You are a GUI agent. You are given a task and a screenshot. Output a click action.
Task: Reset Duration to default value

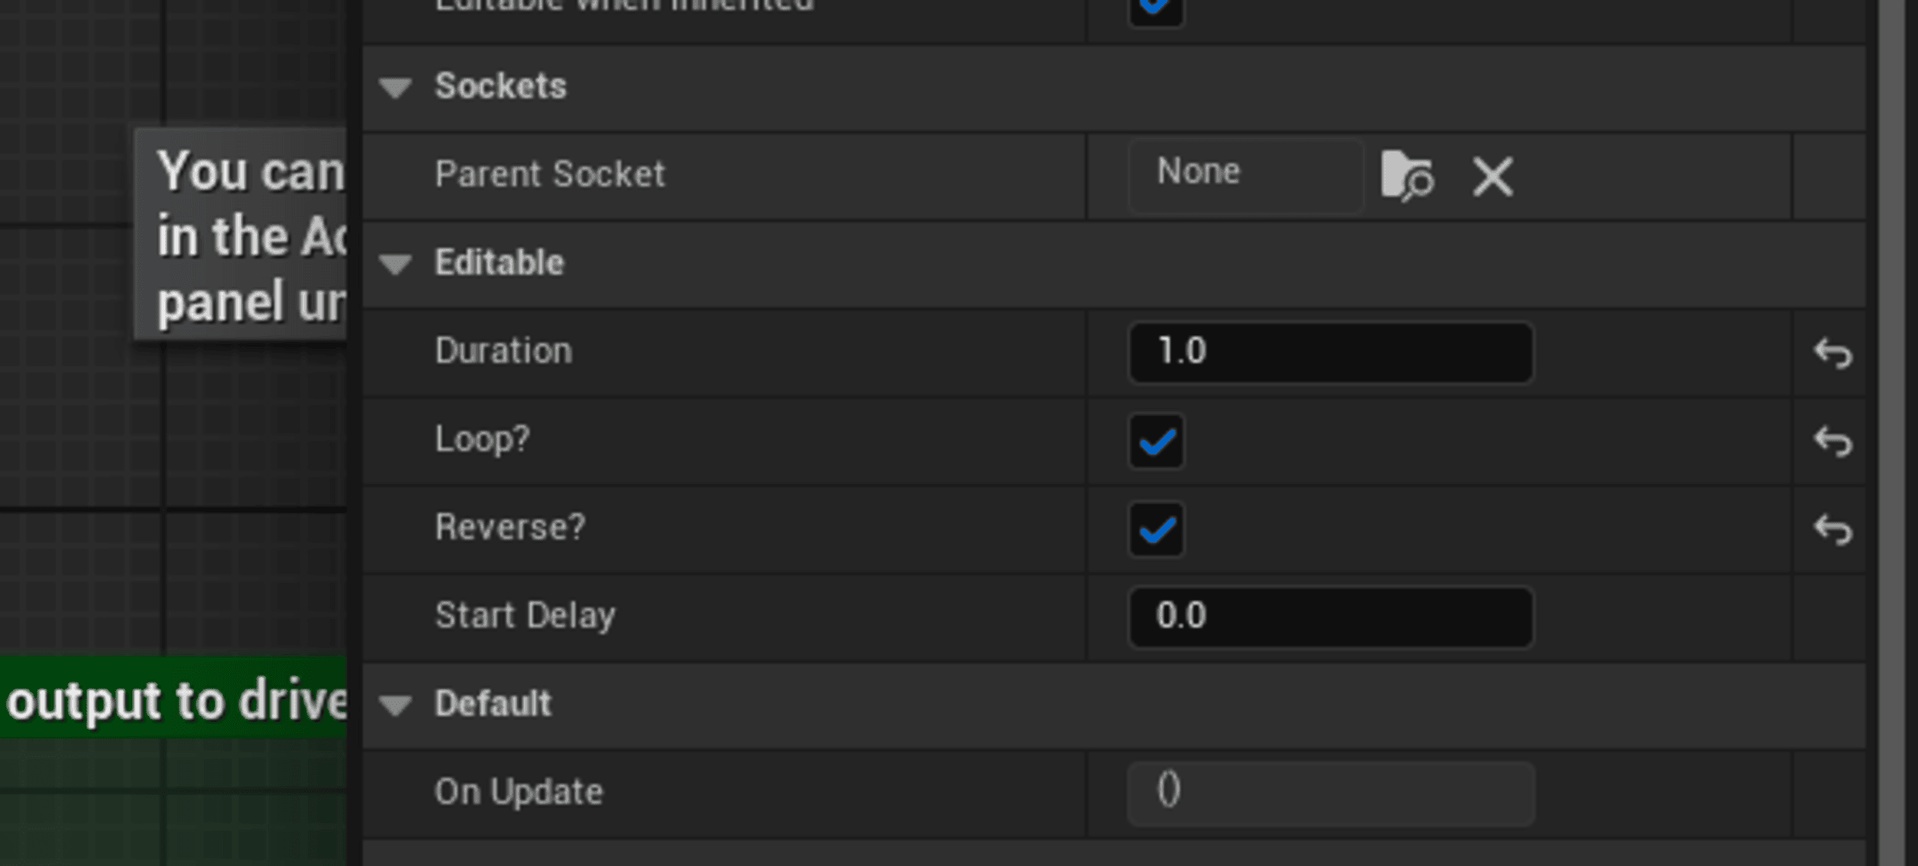click(1832, 353)
